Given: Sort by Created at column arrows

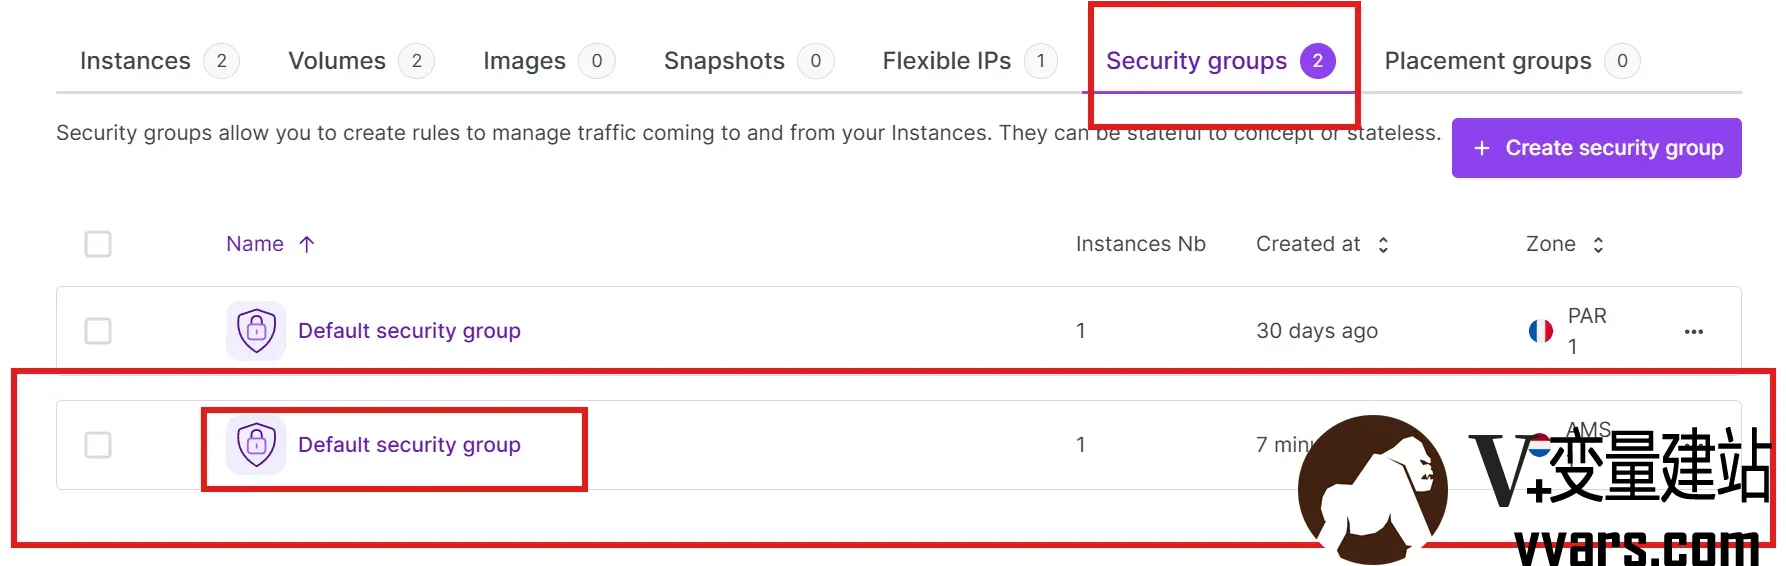Looking at the screenshot, I should click(1383, 245).
